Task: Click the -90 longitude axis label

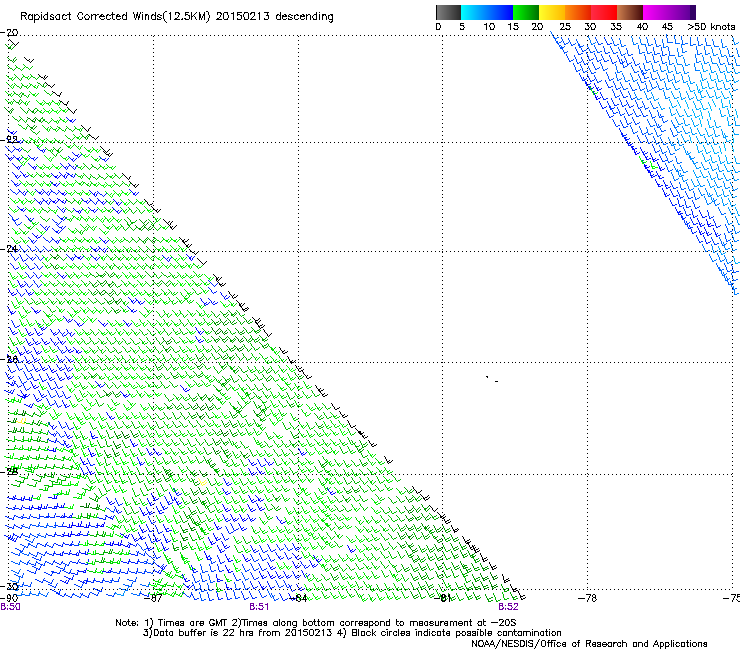Action: point(9,598)
